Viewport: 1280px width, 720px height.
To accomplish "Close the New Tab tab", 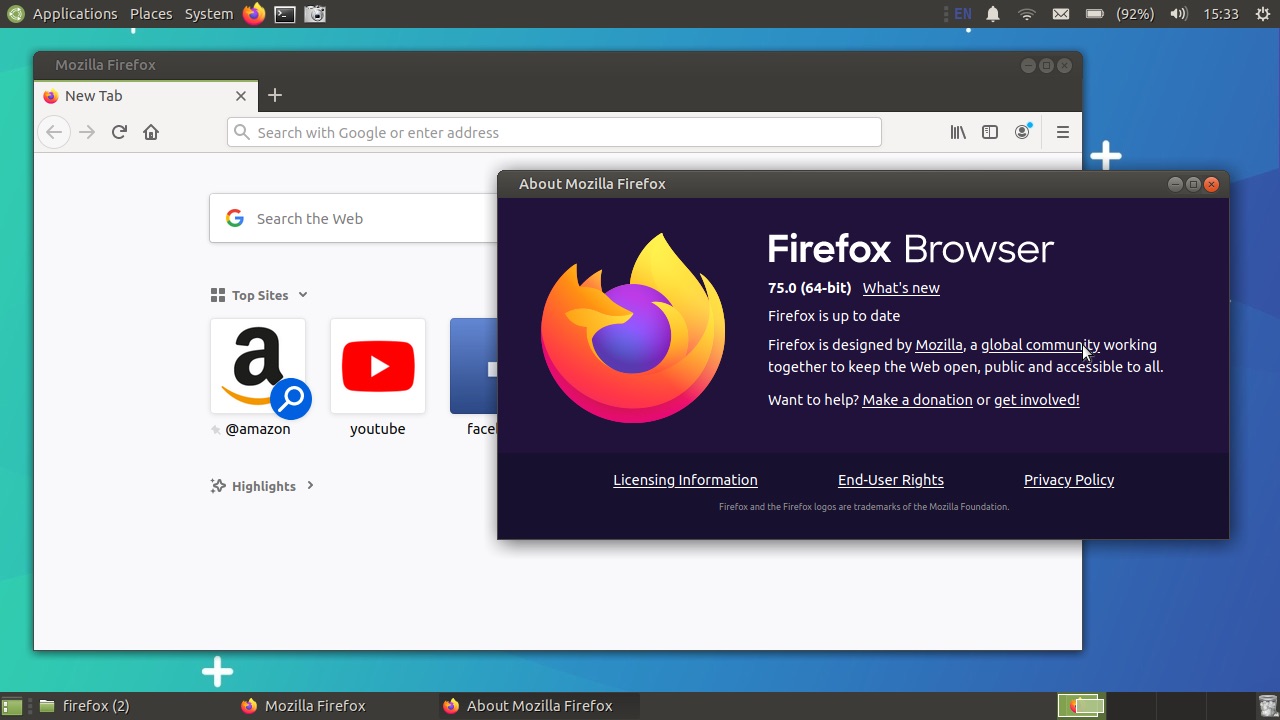I will [x=241, y=96].
